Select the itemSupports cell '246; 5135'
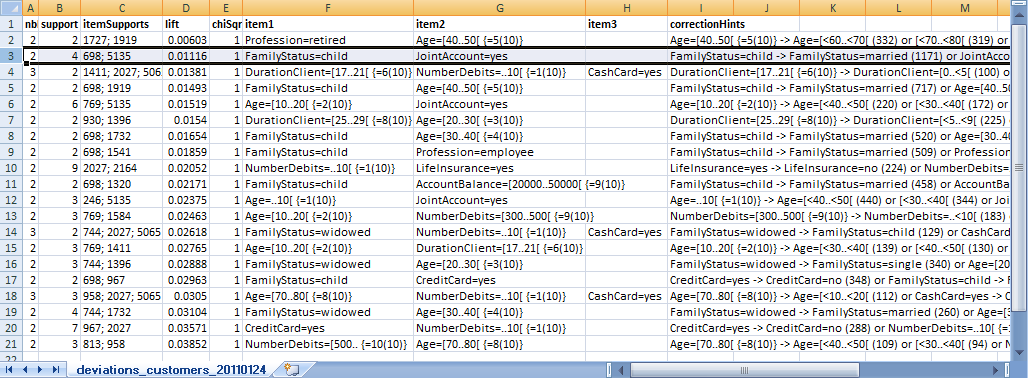 [x=122, y=201]
